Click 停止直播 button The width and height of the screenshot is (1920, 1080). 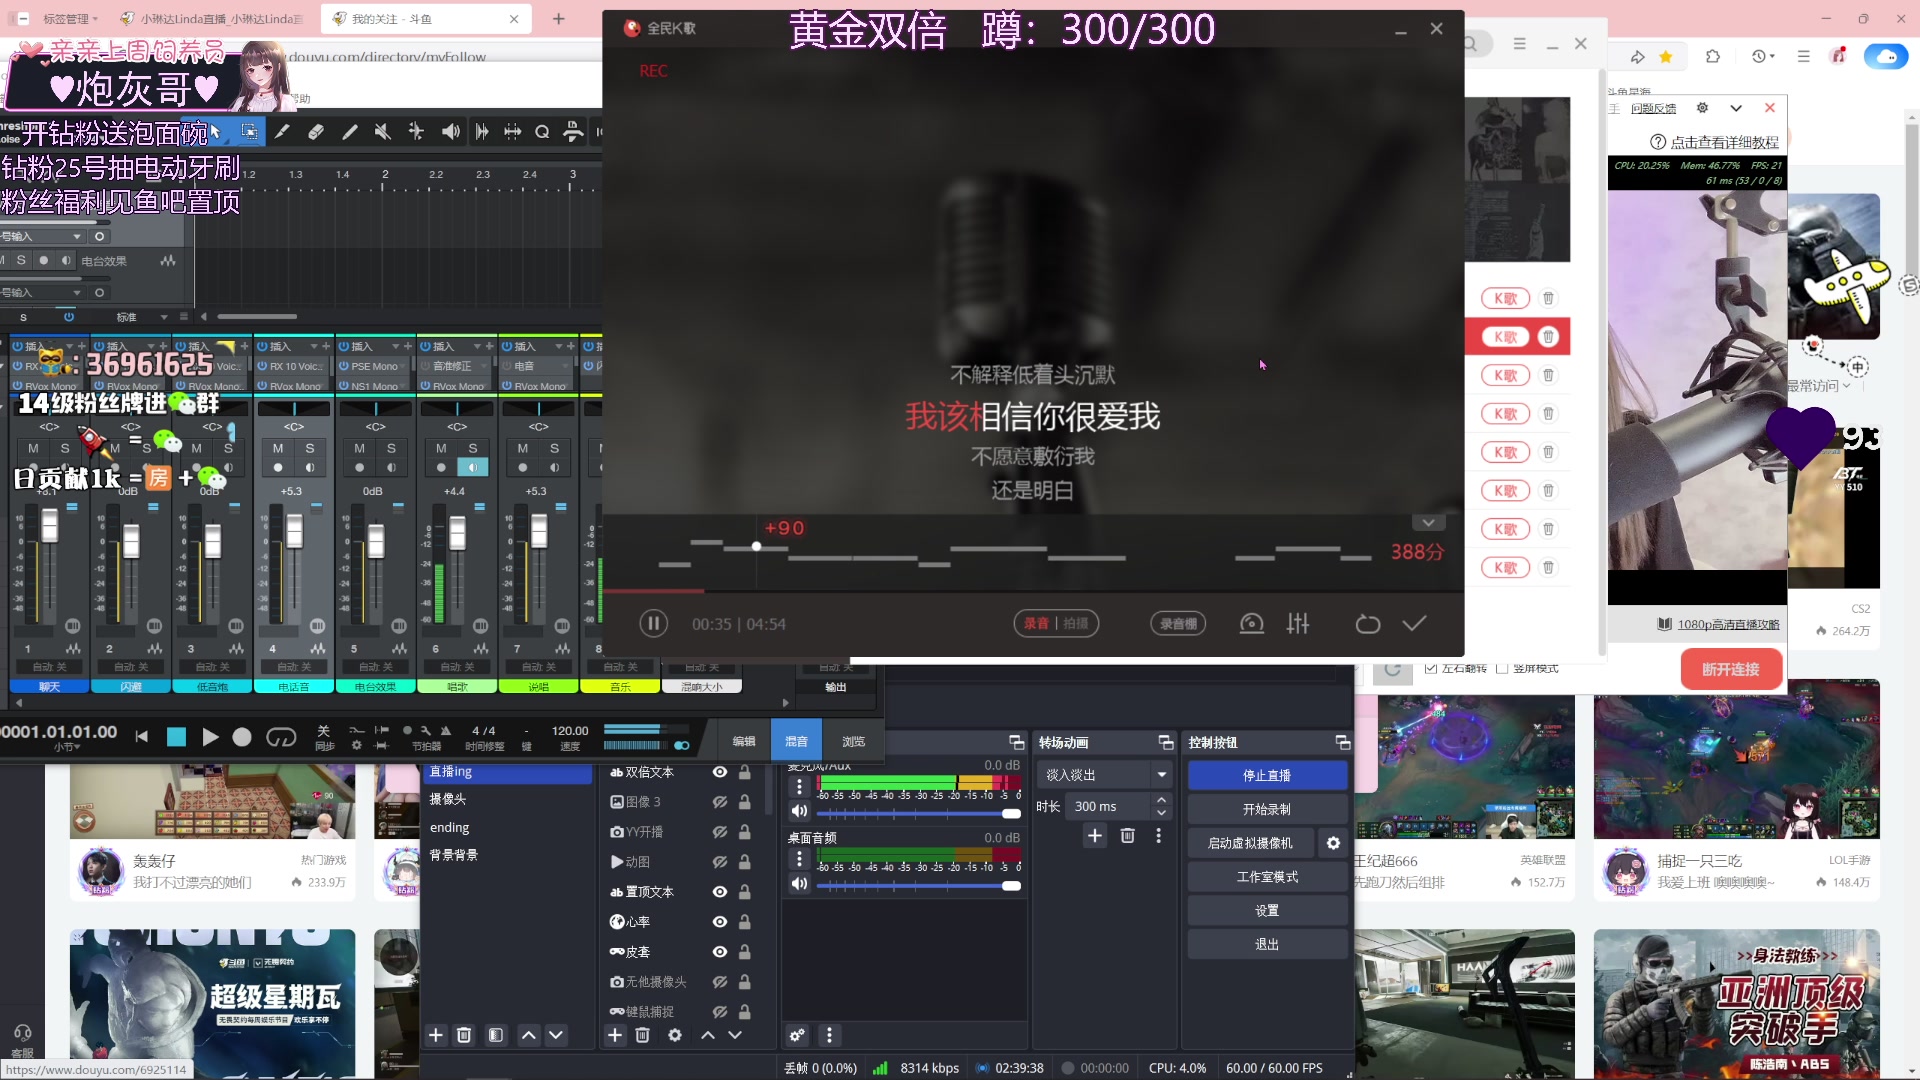(1267, 775)
